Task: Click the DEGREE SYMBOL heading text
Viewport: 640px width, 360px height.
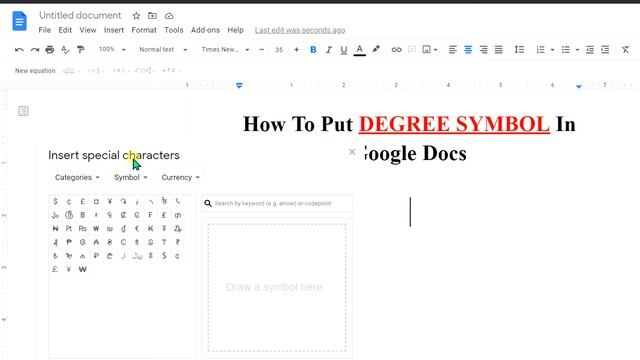Action: coord(454,124)
